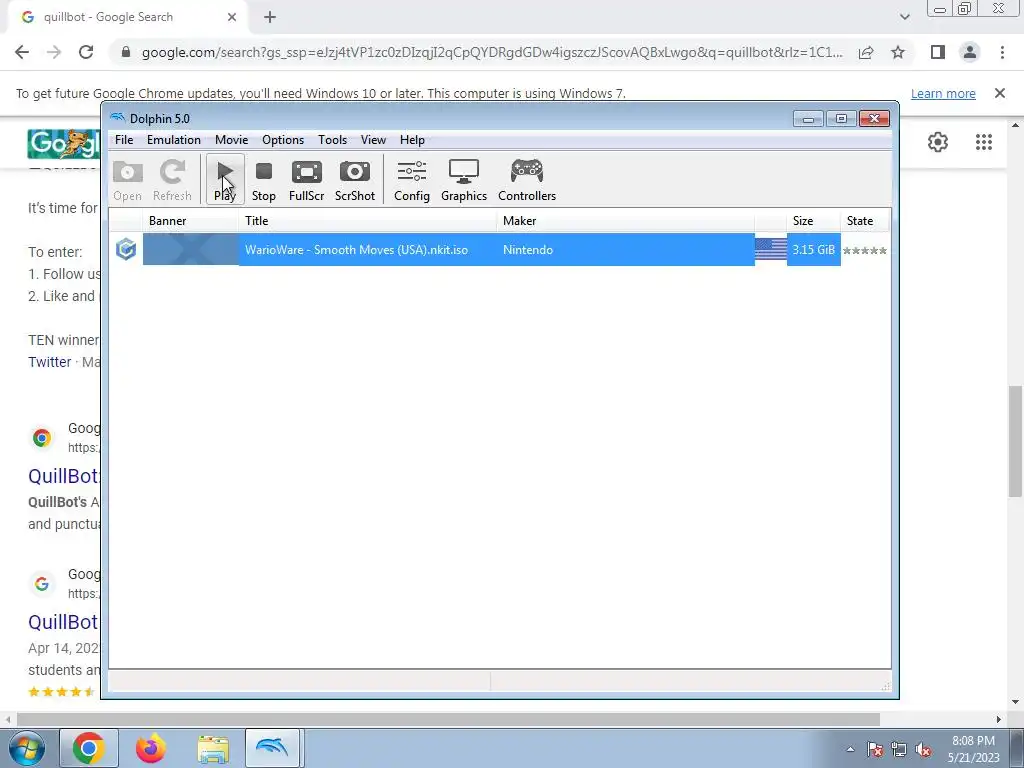Click the game banner thumbnail
The image size is (1024, 768).
pyautogui.click(x=191, y=249)
